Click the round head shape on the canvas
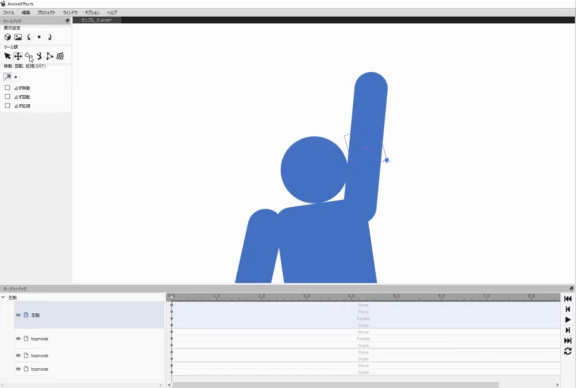 pos(314,170)
